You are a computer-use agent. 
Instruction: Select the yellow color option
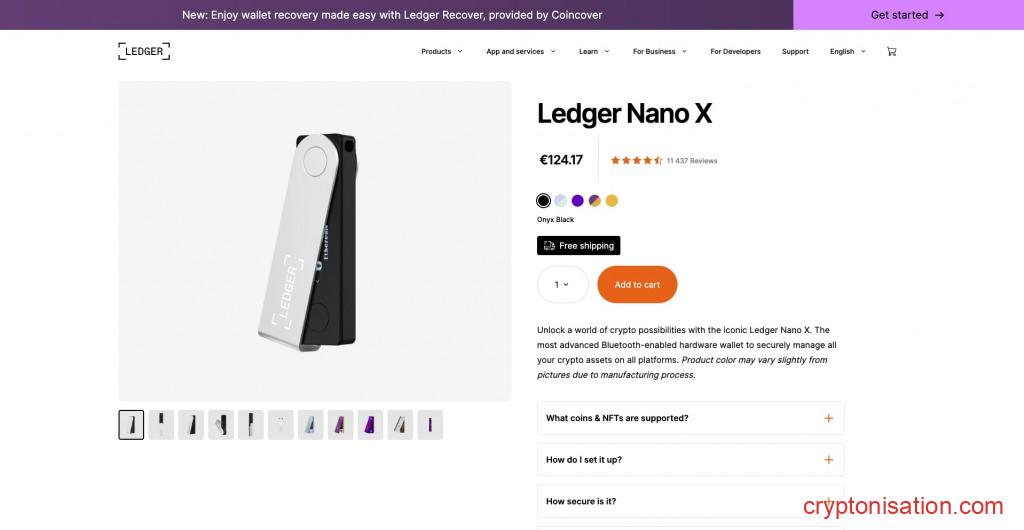[611, 200]
